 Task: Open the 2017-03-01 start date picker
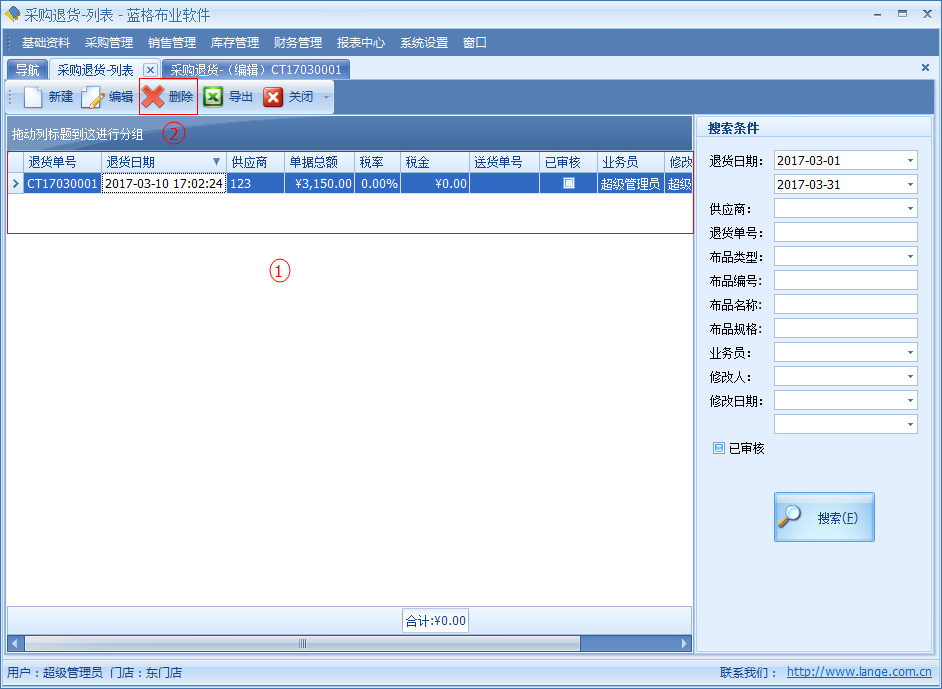(x=910, y=161)
